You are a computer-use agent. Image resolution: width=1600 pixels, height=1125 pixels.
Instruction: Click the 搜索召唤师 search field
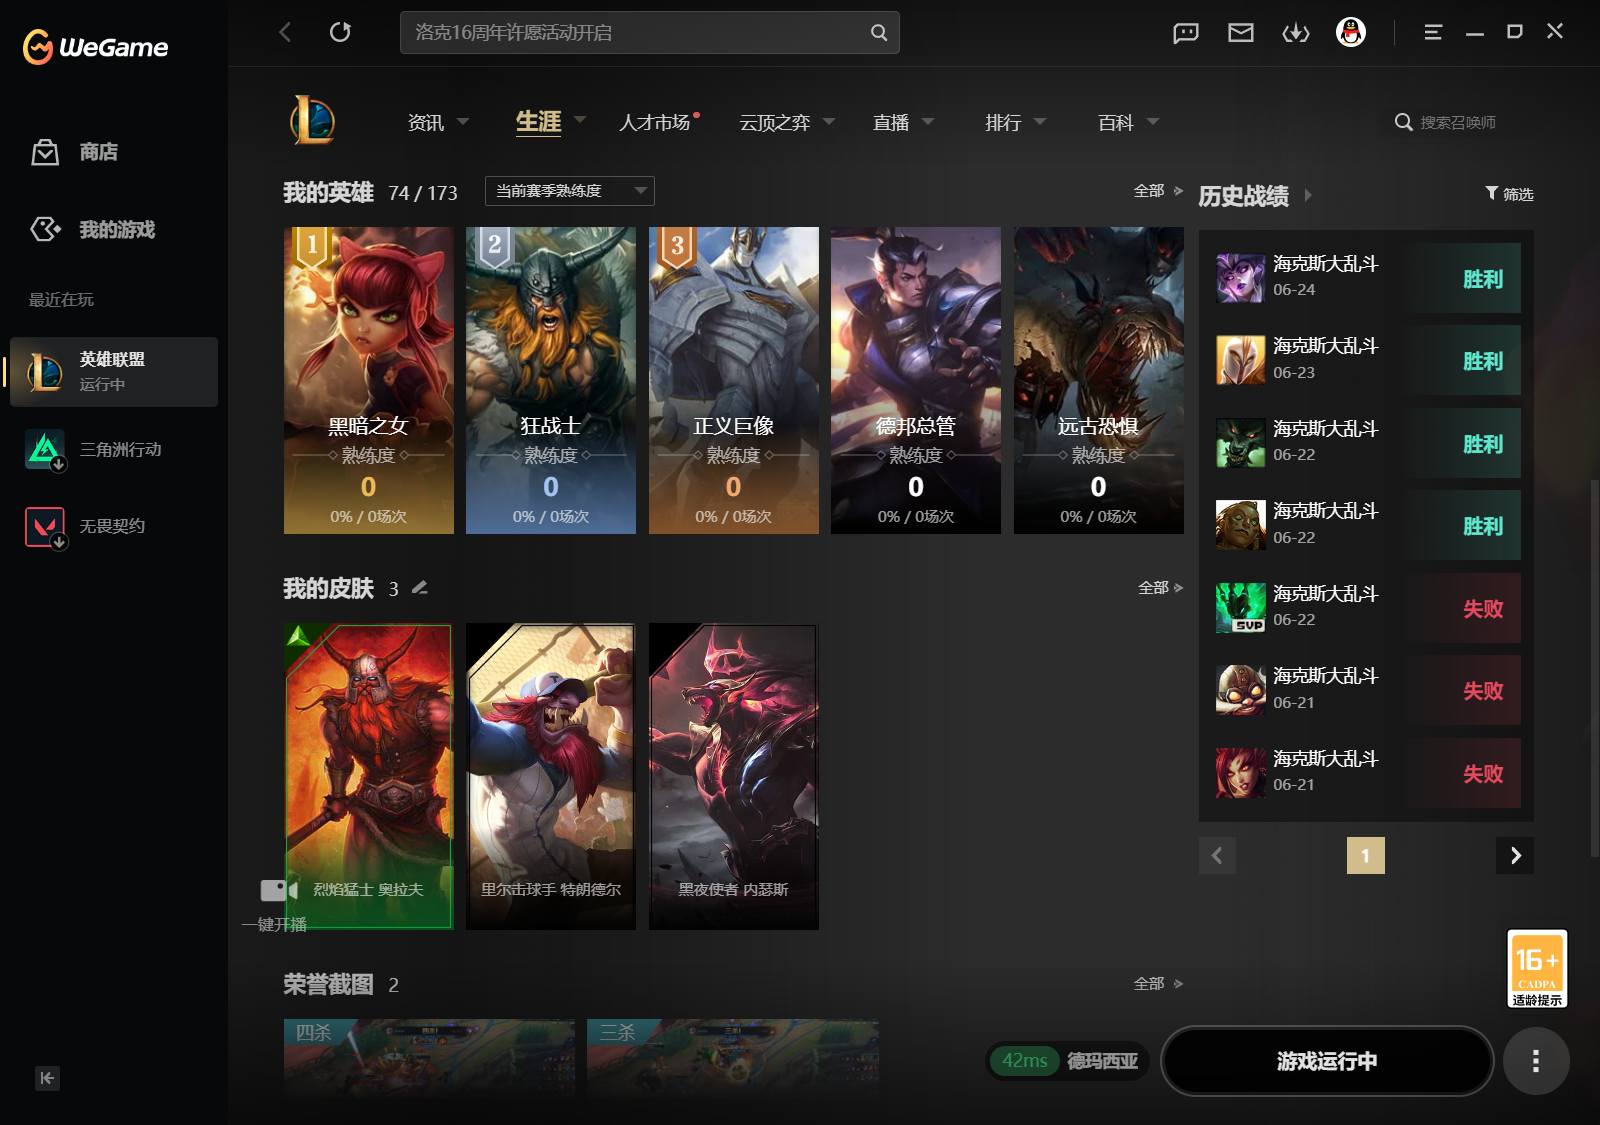tap(1460, 122)
